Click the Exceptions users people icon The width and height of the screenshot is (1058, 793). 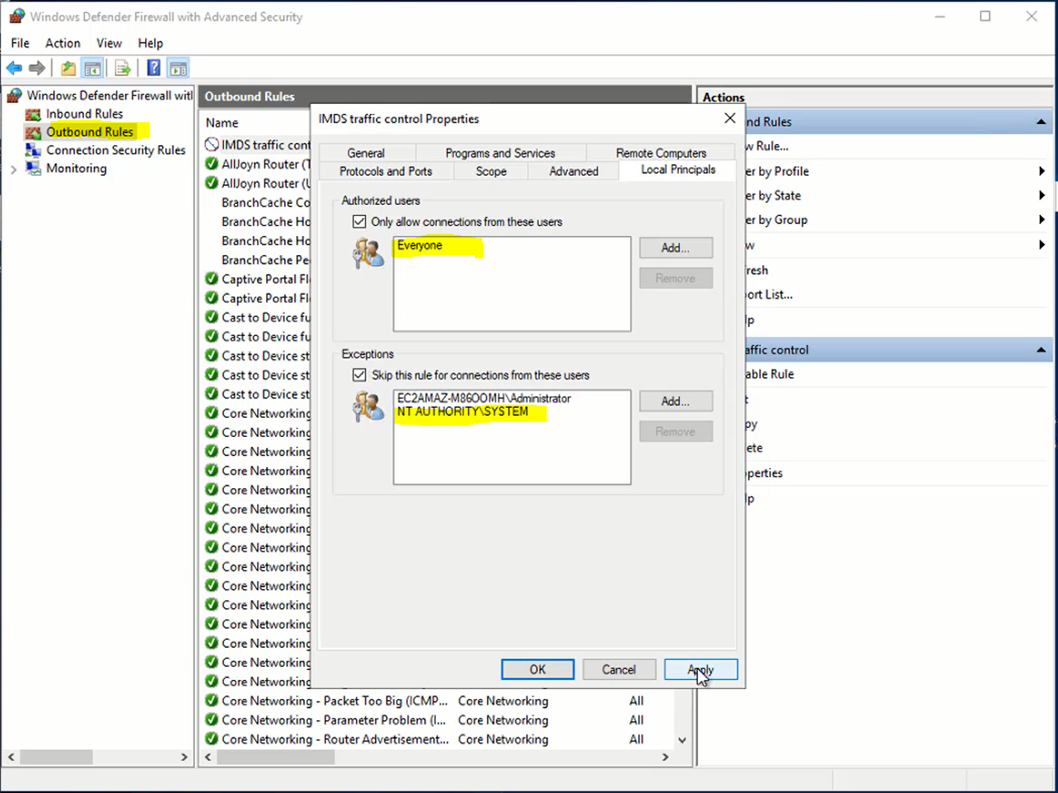pos(368,406)
